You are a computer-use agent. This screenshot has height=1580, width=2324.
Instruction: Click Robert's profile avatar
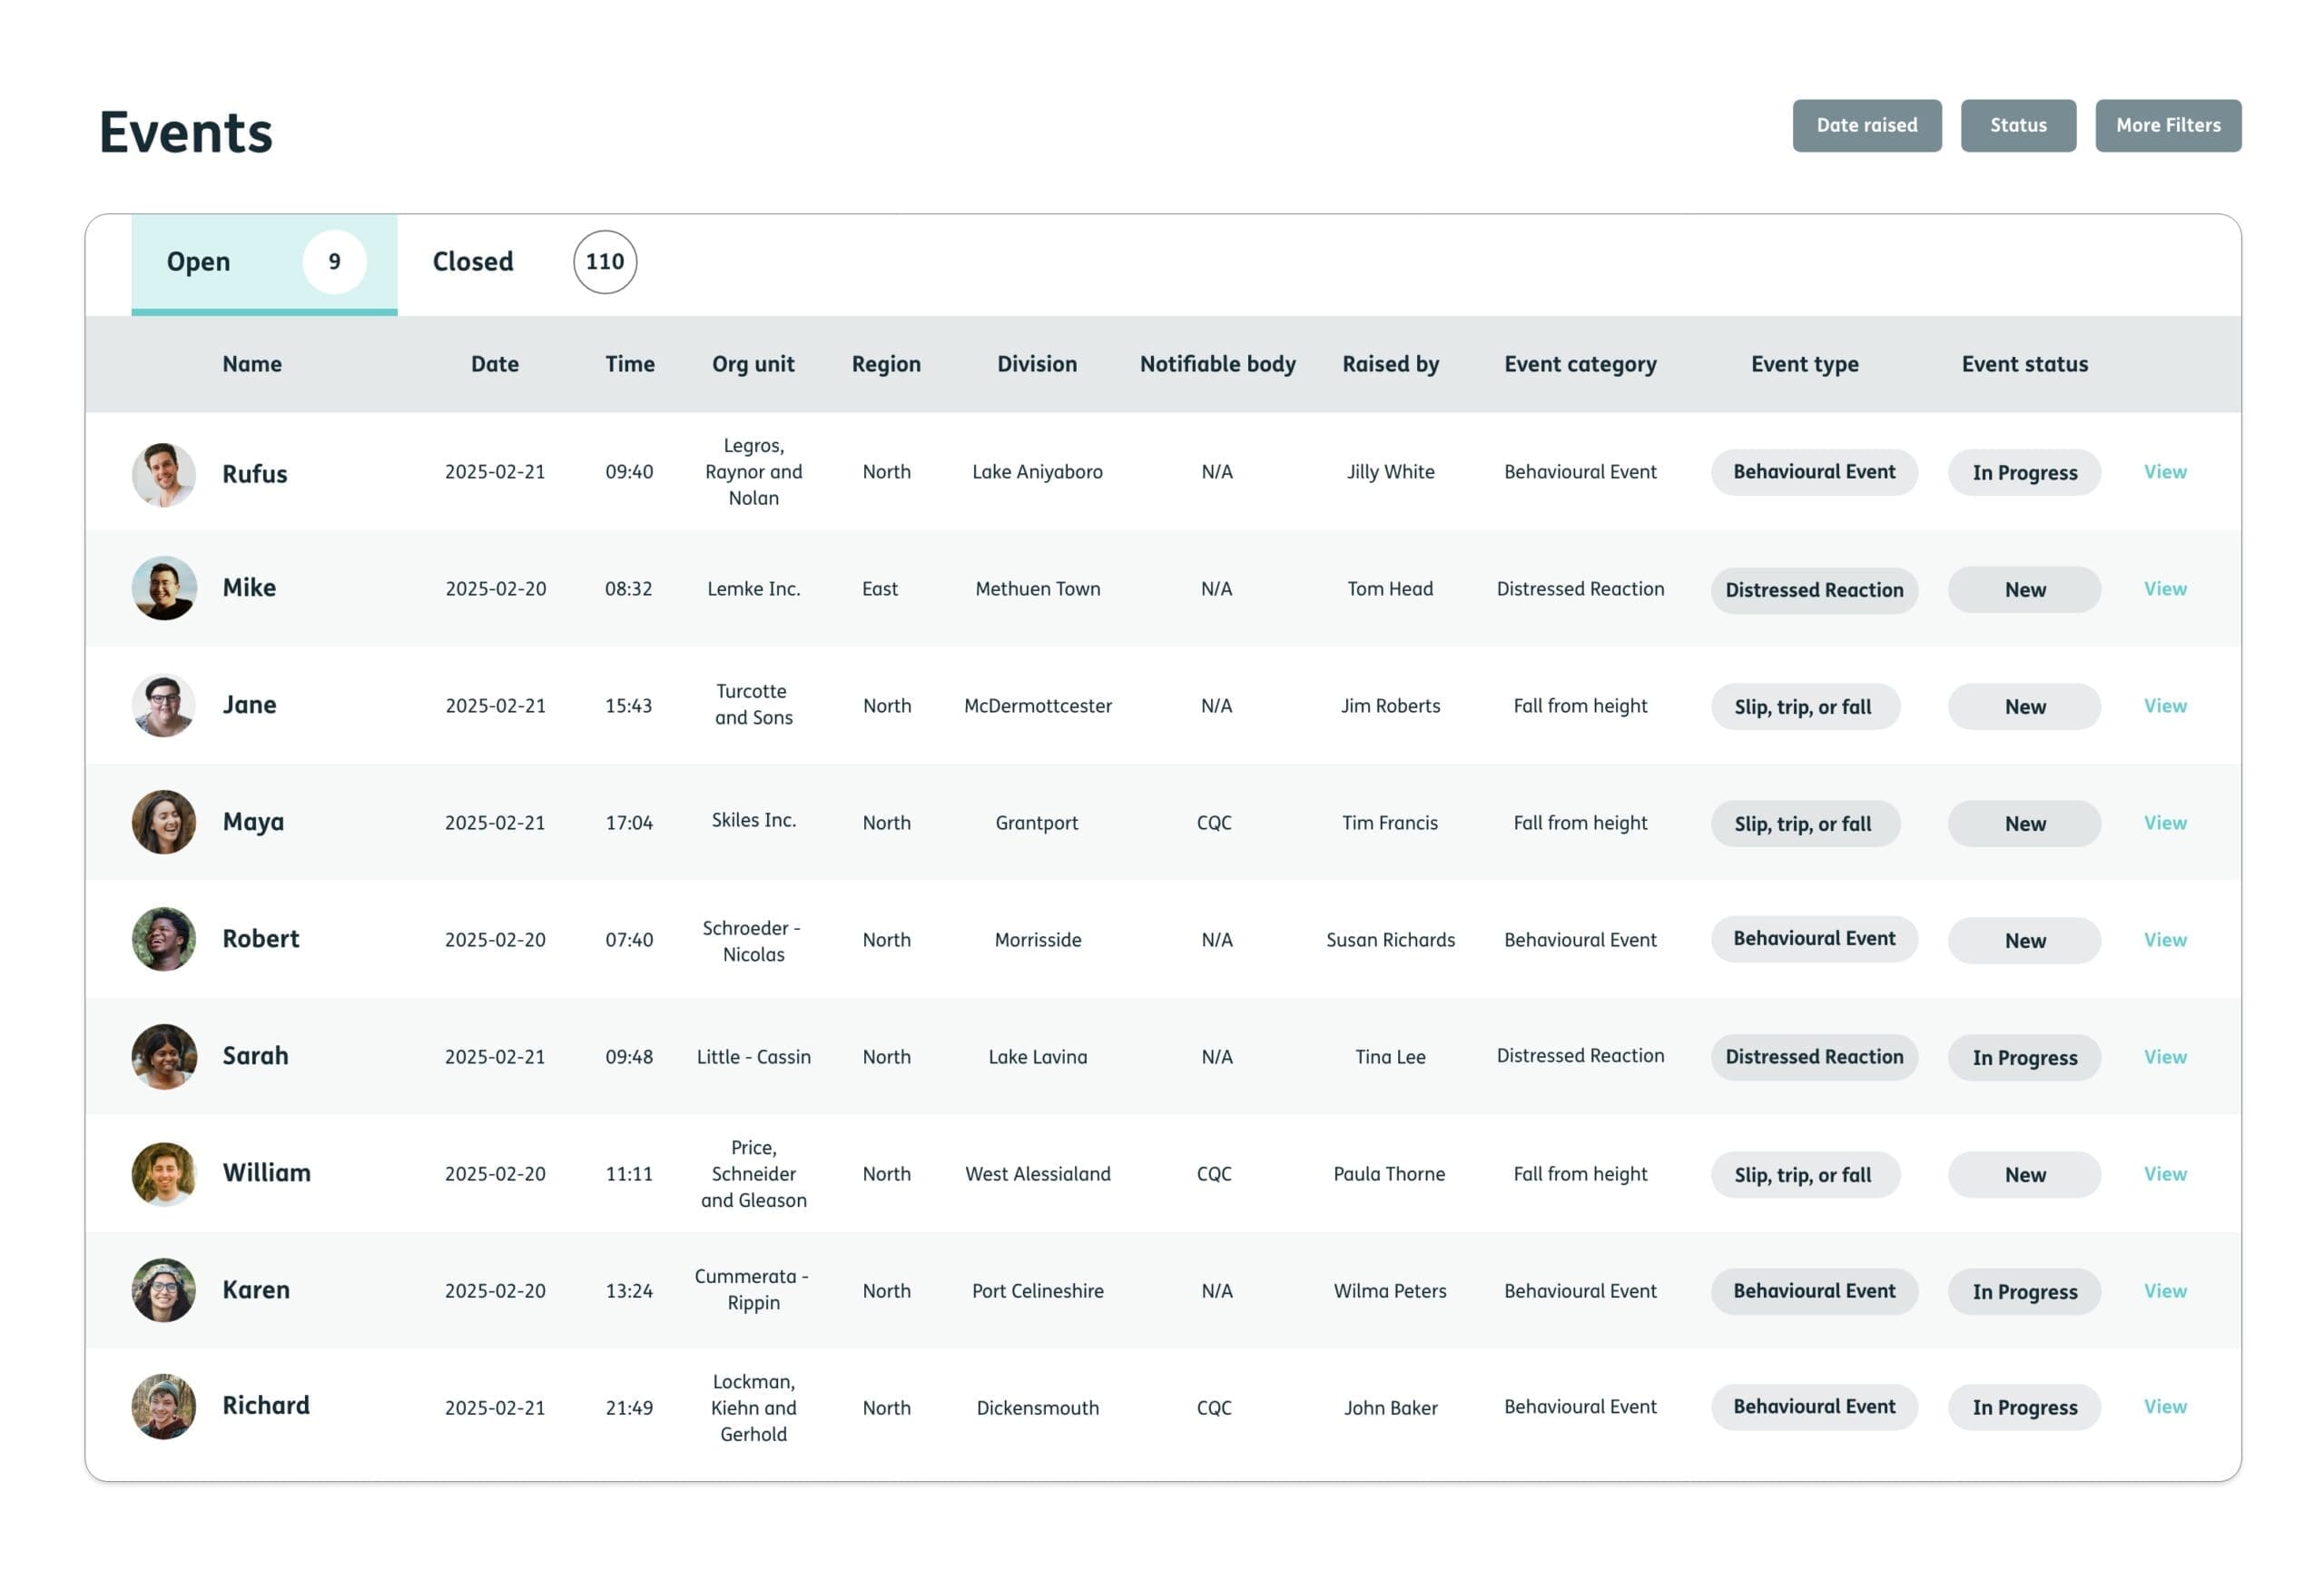pyautogui.click(x=164, y=940)
